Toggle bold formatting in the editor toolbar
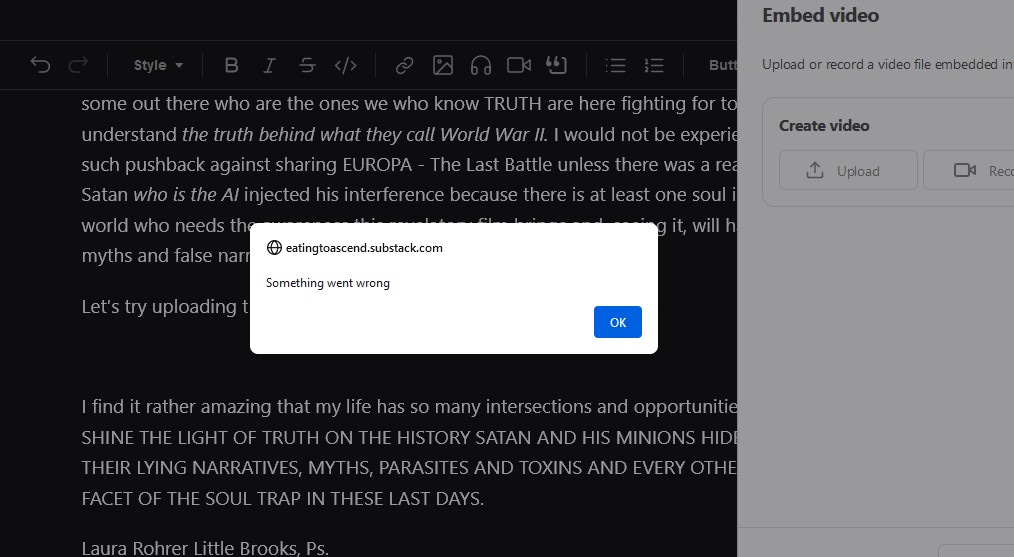The width and height of the screenshot is (1014, 557). click(x=232, y=65)
